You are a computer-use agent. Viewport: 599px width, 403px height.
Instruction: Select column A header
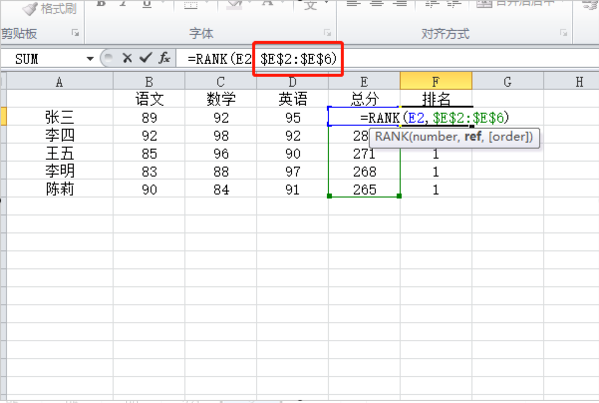(x=60, y=82)
